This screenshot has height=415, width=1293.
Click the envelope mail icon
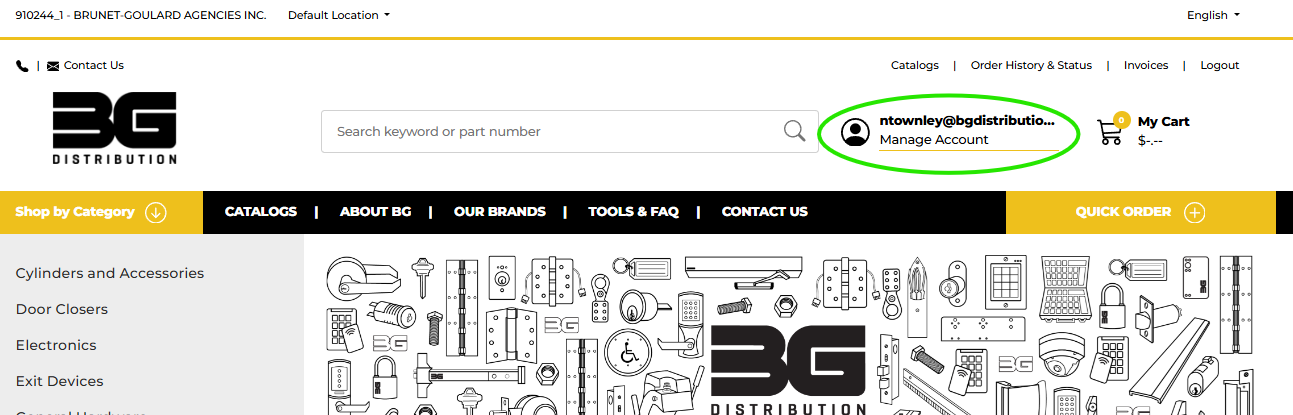[53, 66]
